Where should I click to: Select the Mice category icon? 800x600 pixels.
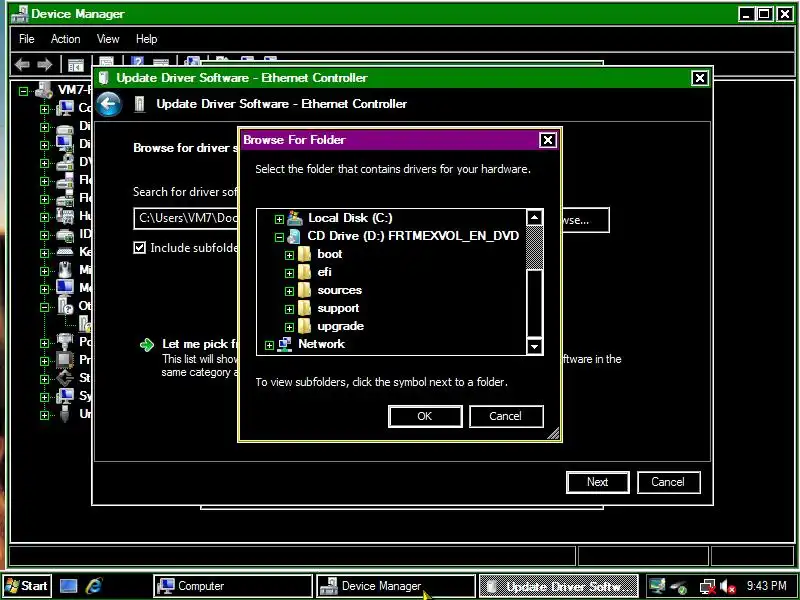65,270
